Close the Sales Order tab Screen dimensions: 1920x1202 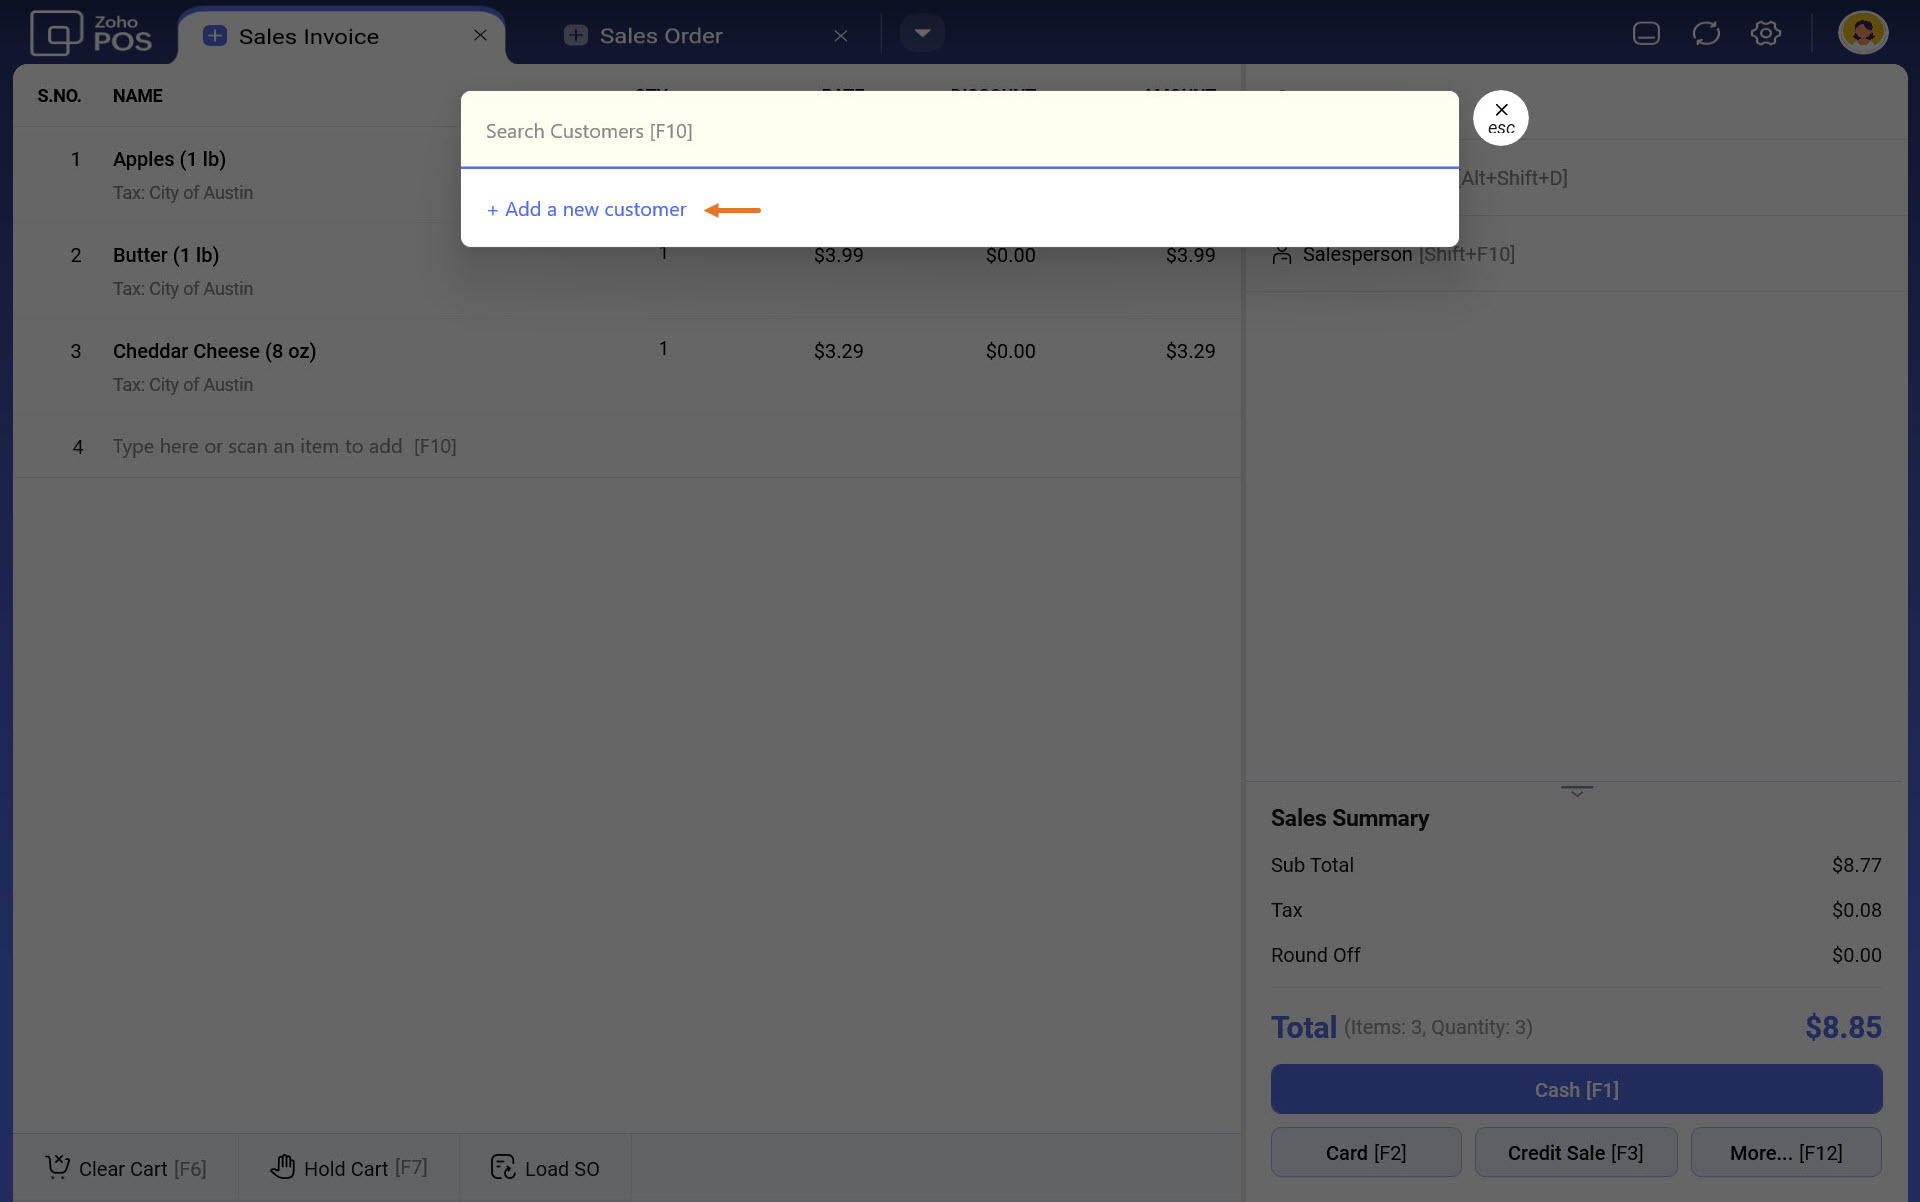tap(841, 36)
